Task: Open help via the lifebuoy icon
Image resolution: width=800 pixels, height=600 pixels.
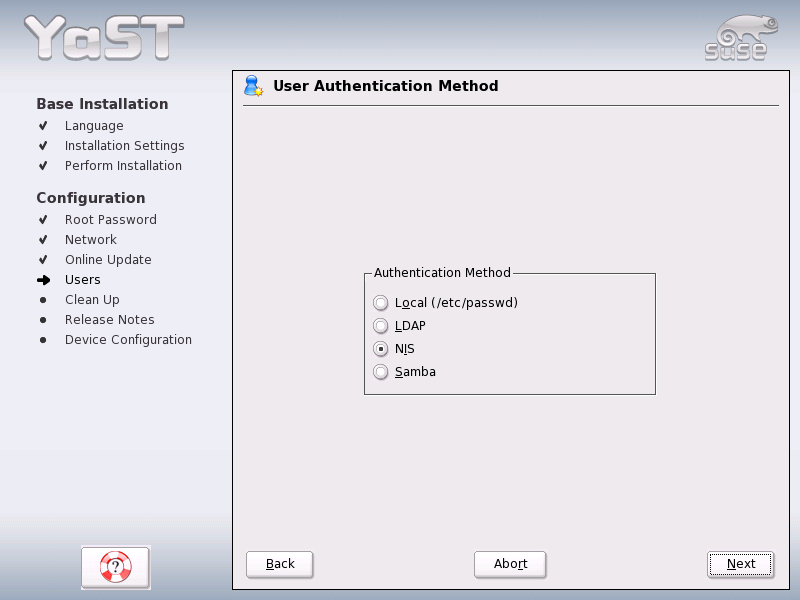Action: click(x=115, y=567)
